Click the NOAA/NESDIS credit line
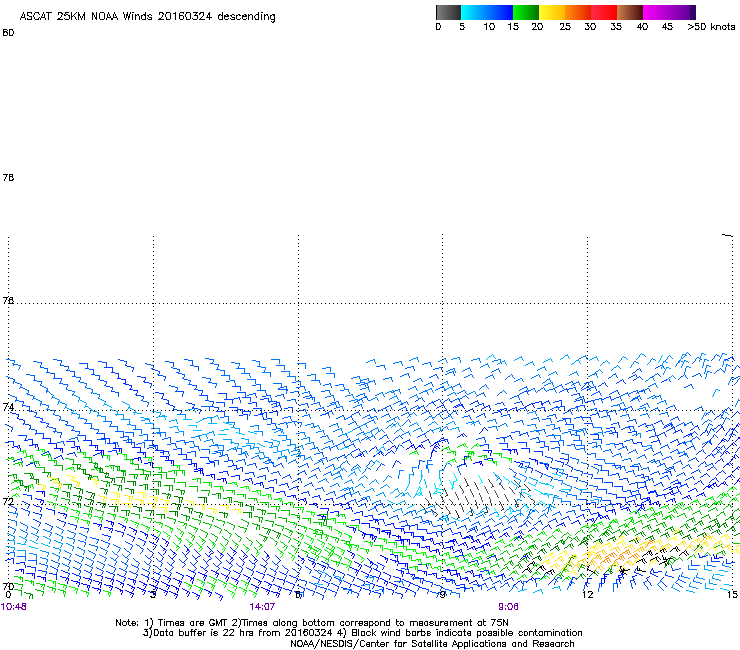The image size is (740, 650). pos(432,644)
